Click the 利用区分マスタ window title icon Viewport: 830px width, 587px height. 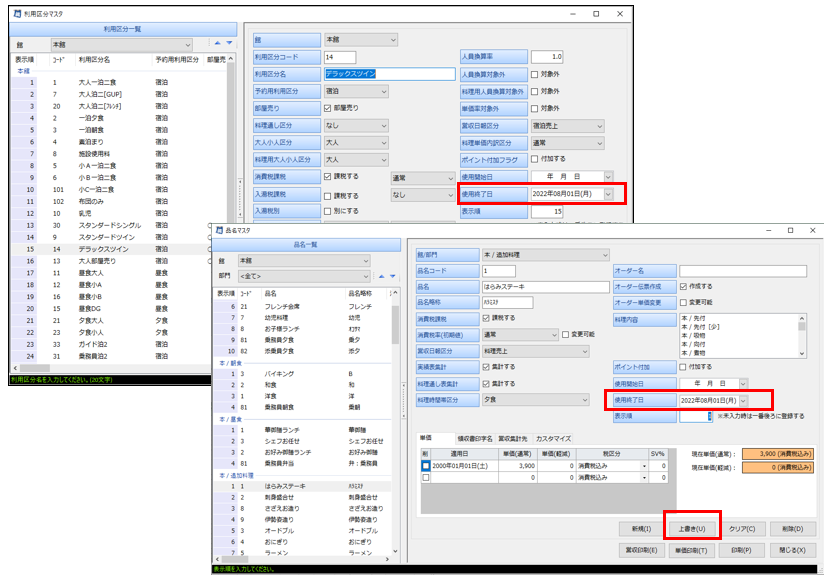14,14
